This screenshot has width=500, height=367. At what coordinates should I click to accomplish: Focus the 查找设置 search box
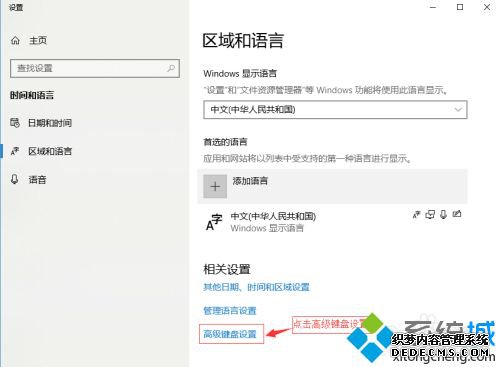pyautogui.click(x=95, y=68)
